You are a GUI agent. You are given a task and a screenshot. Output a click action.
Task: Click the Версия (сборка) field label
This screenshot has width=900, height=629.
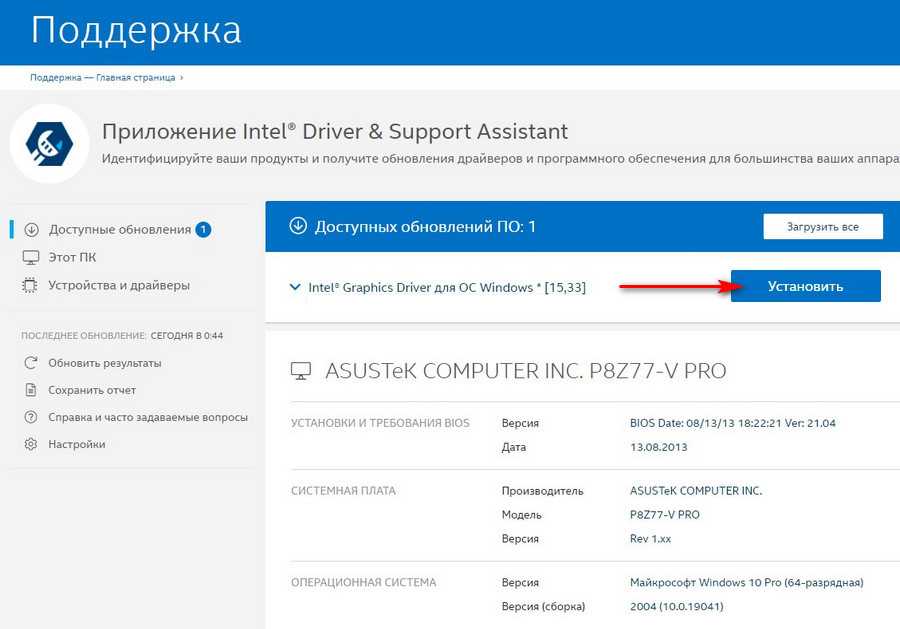click(544, 607)
